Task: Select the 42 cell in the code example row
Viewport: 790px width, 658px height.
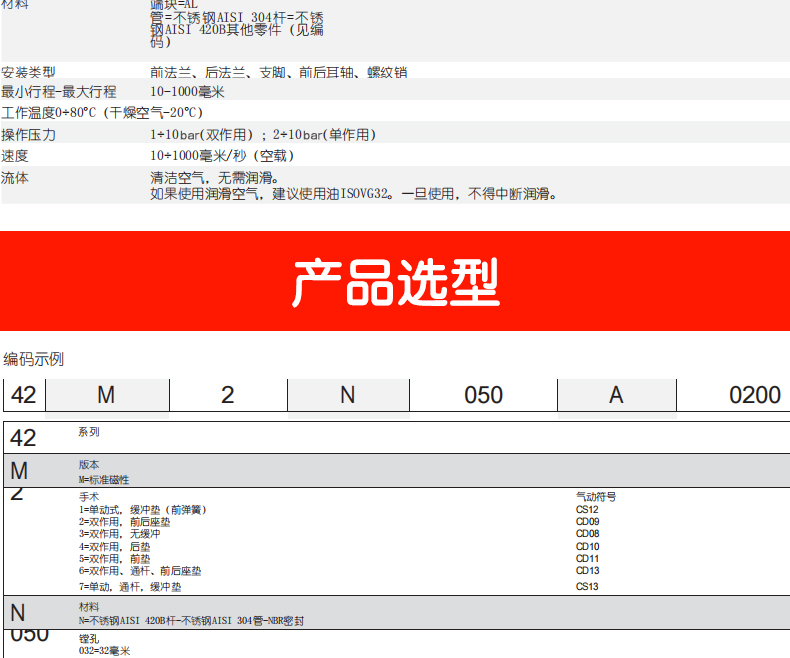Action: tap(23, 395)
